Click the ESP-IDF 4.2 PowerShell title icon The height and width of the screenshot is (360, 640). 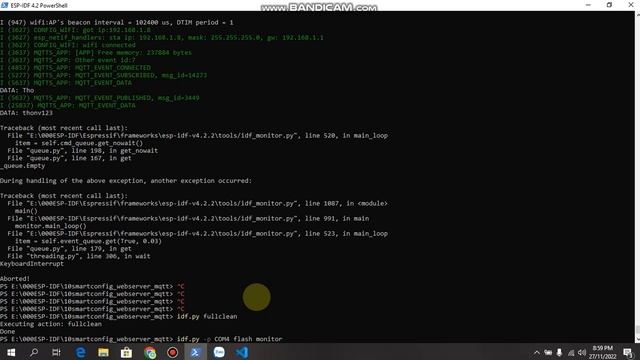4,5
